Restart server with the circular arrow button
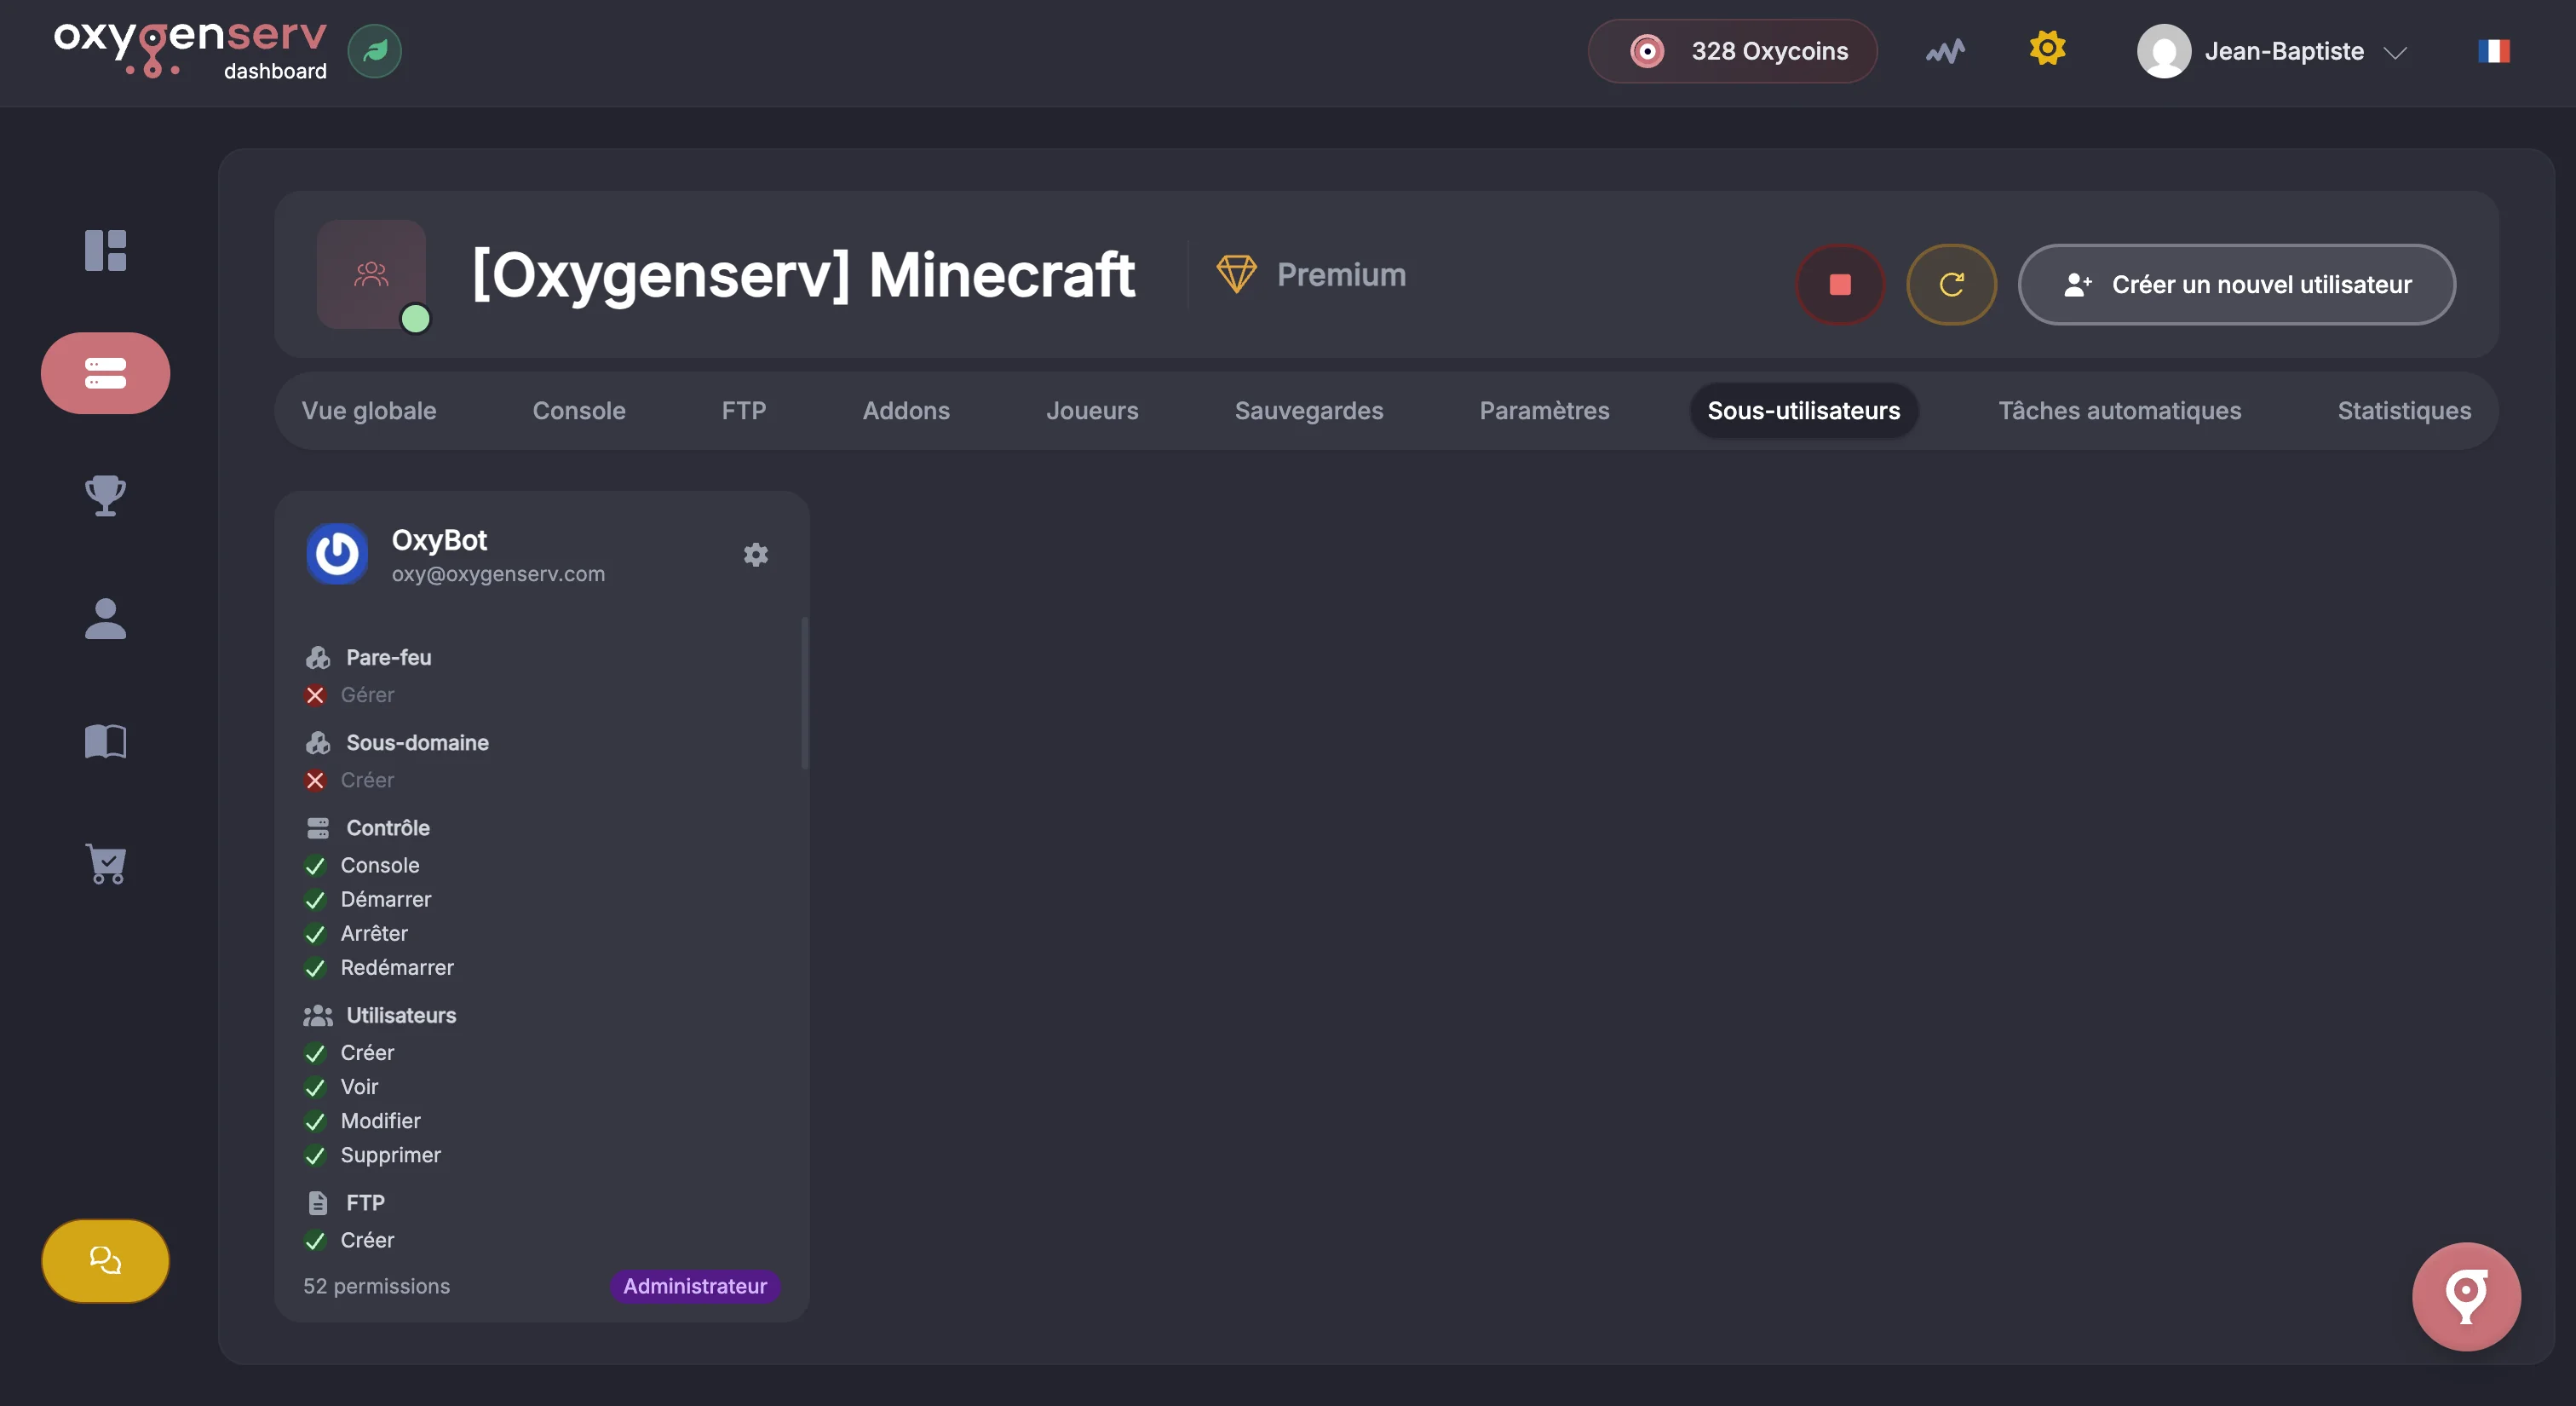The height and width of the screenshot is (1406, 2576). [1951, 285]
